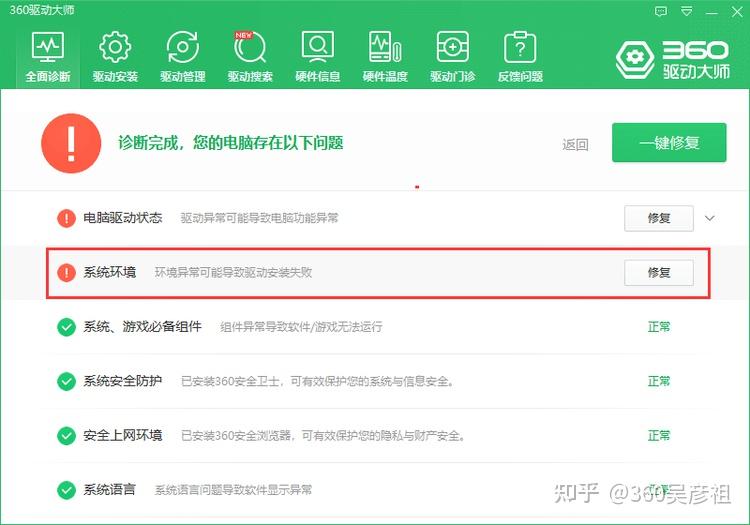Click green check icon beside 系统语言
The height and width of the screenshot is (525, 750).
coord(66,490)
